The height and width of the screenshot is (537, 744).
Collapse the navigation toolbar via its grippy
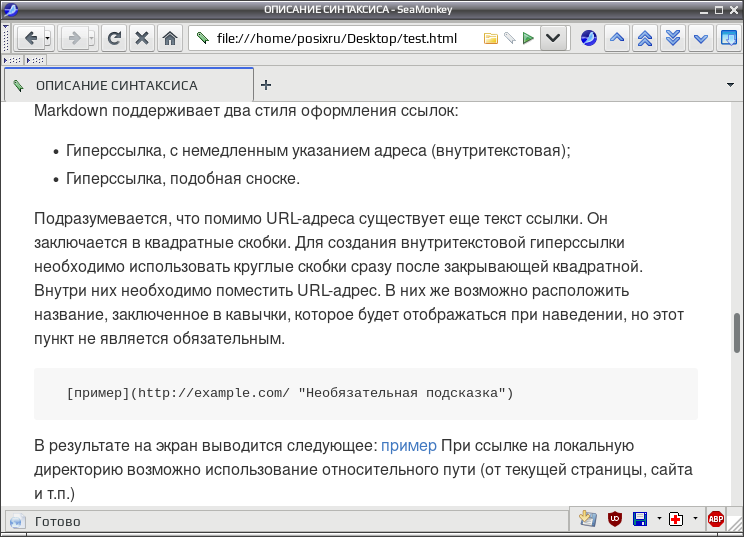tap(6, 38)
